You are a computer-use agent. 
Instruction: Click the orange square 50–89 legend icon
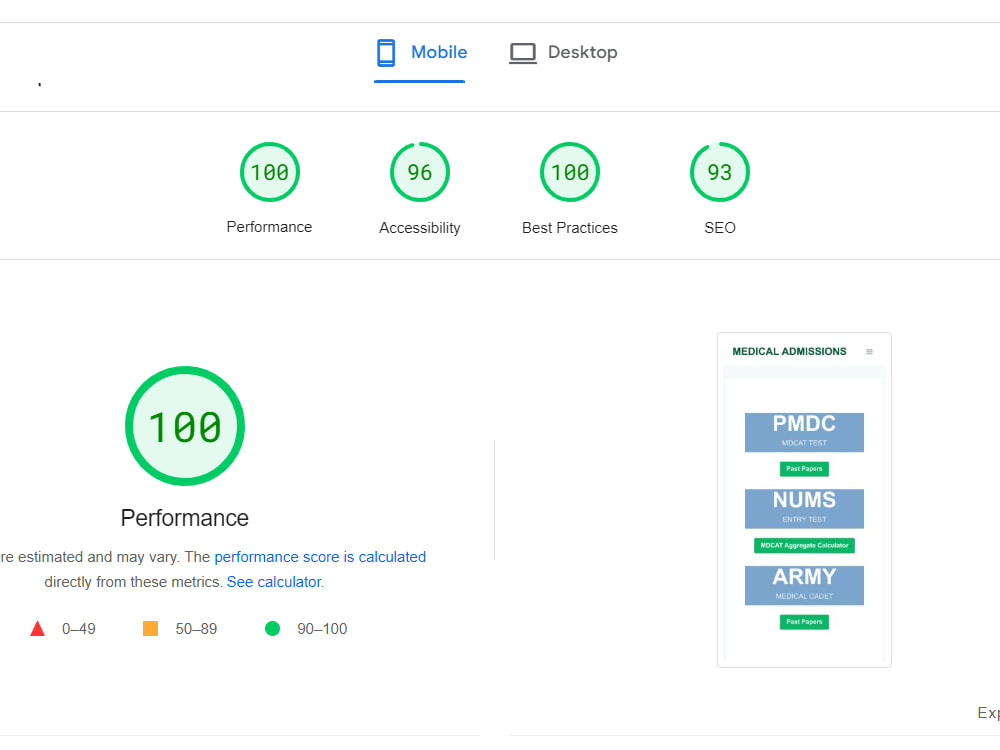(151, 629)
